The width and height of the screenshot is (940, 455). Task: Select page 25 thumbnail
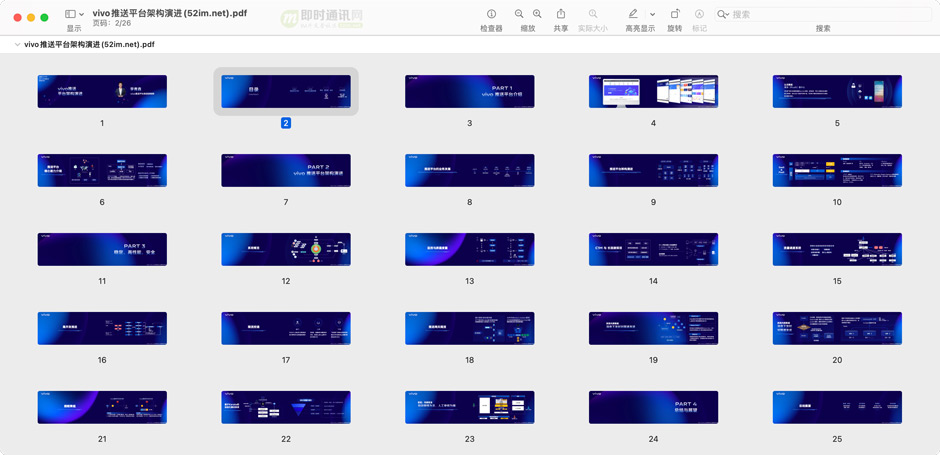(x=837, y=408)
